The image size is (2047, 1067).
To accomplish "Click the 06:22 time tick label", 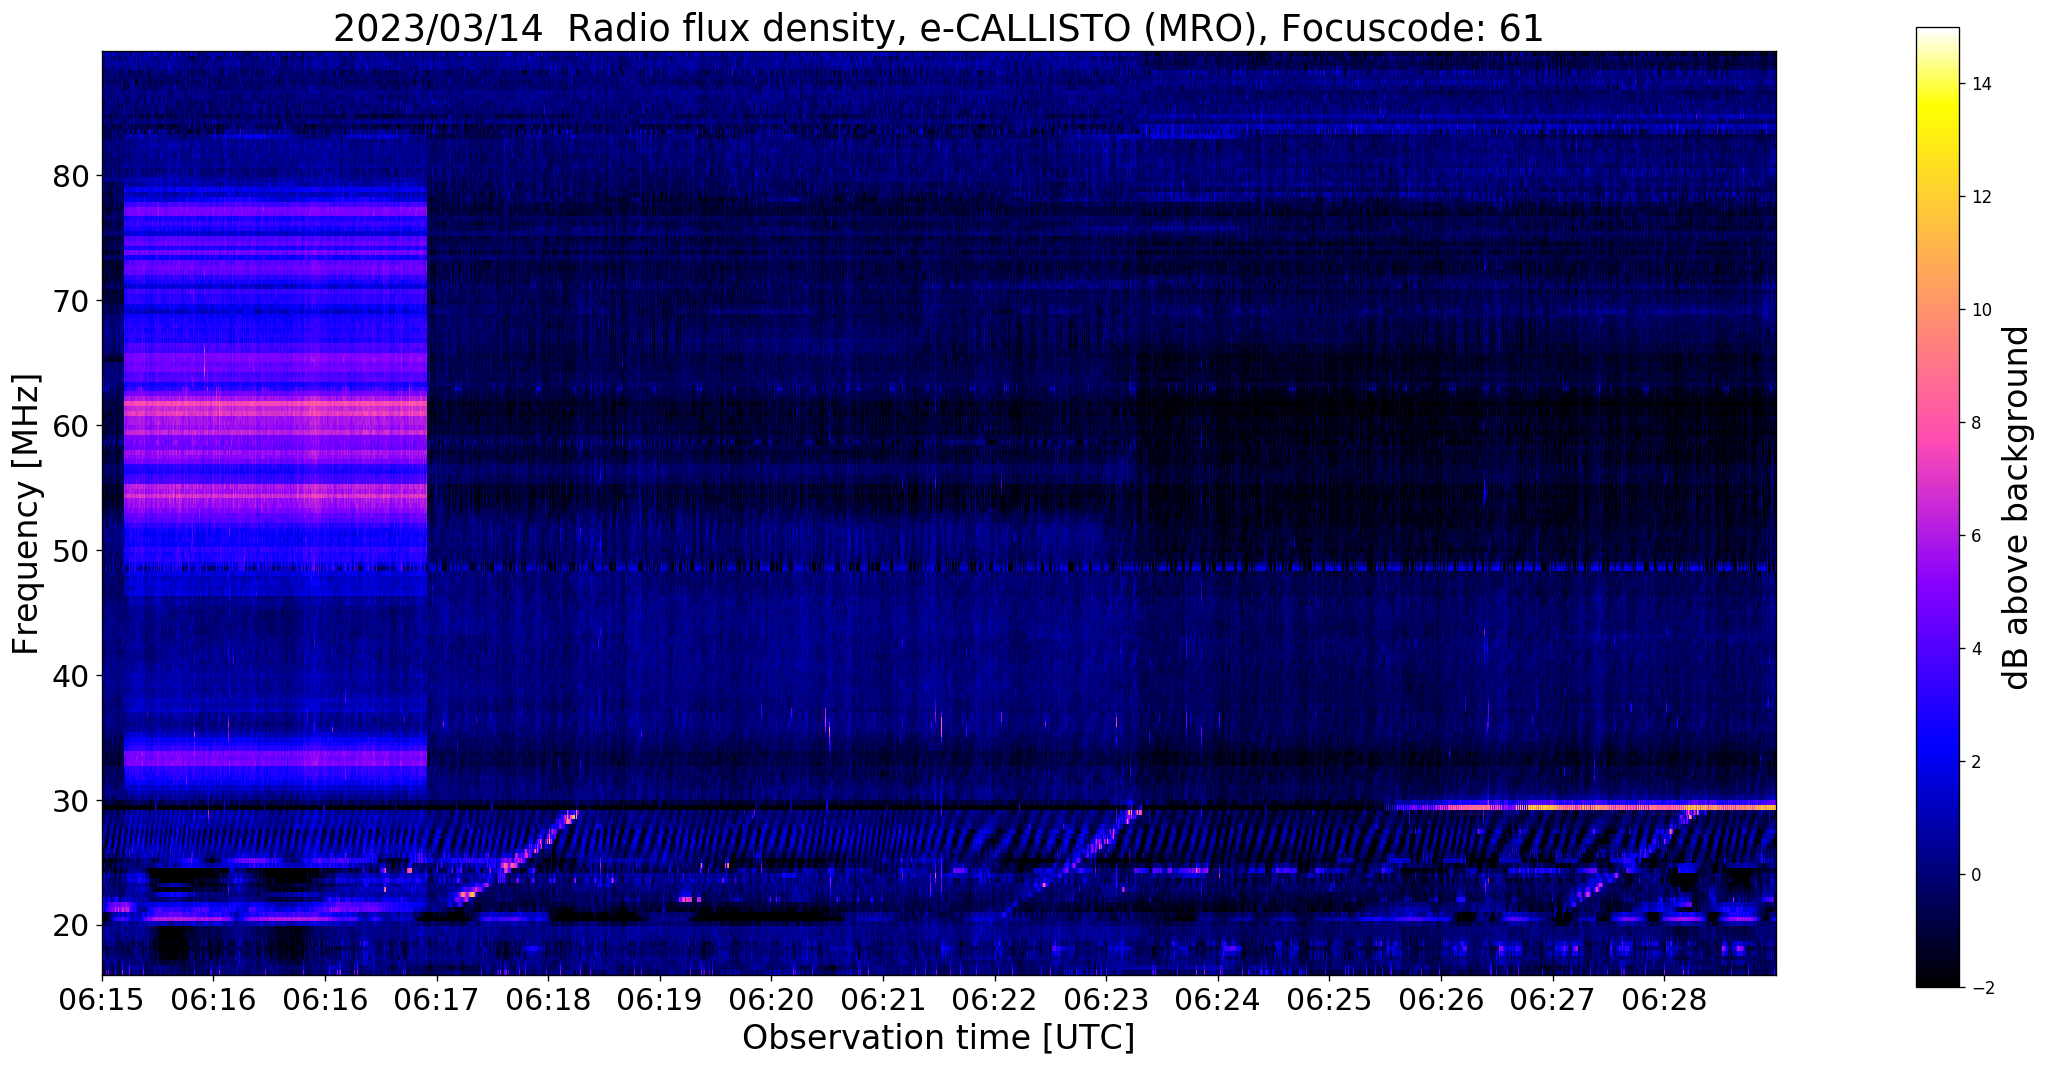I will pyautogui.click(x=994, y=1000).
